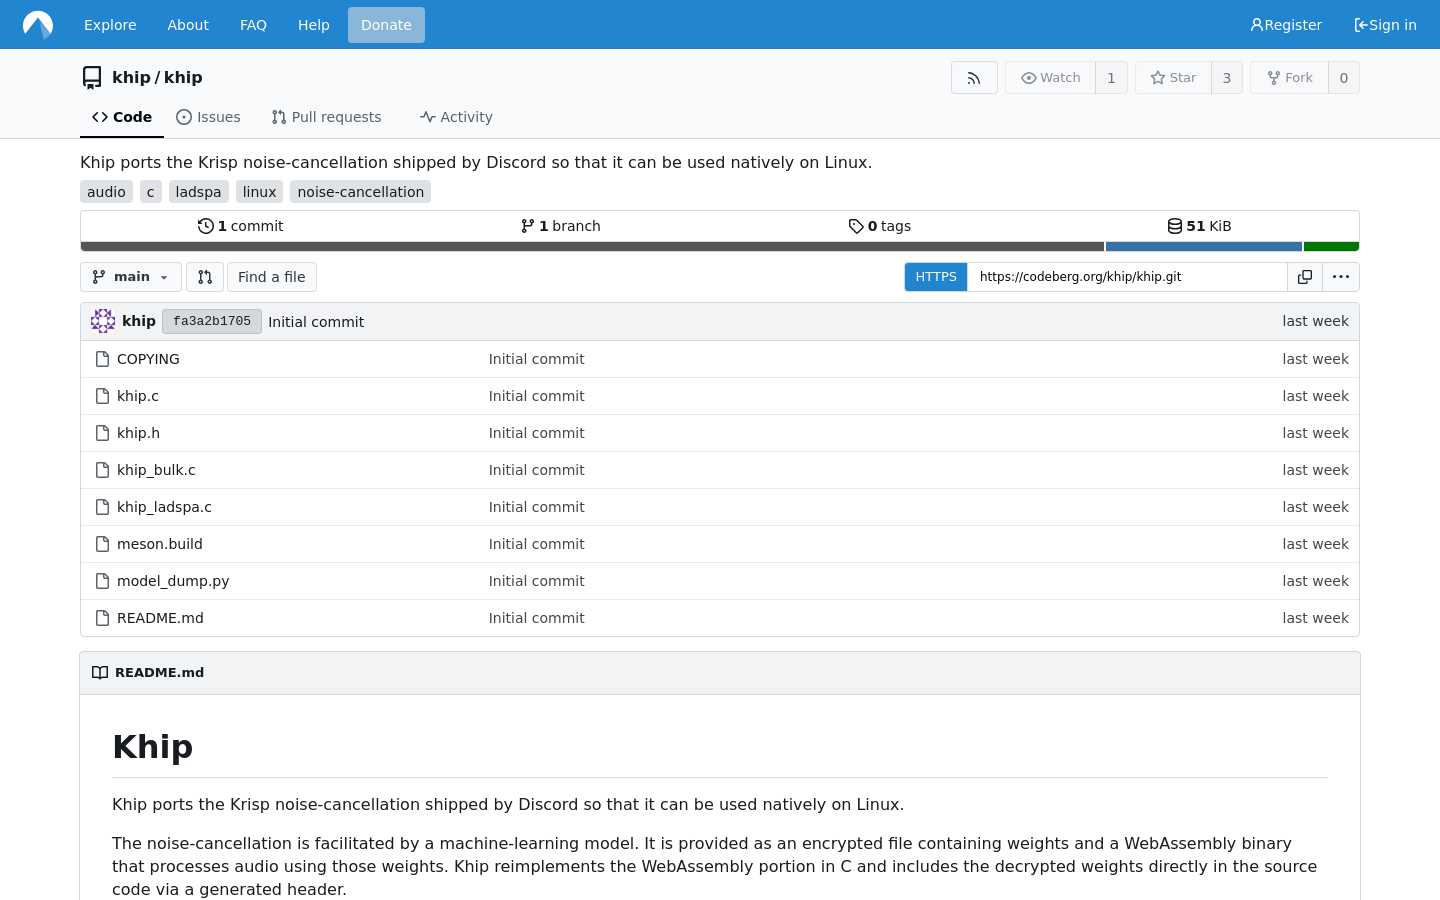Click the Find a file button
Screen dimensions: 1440x900
pyautogui.click(x=272, y=277)
